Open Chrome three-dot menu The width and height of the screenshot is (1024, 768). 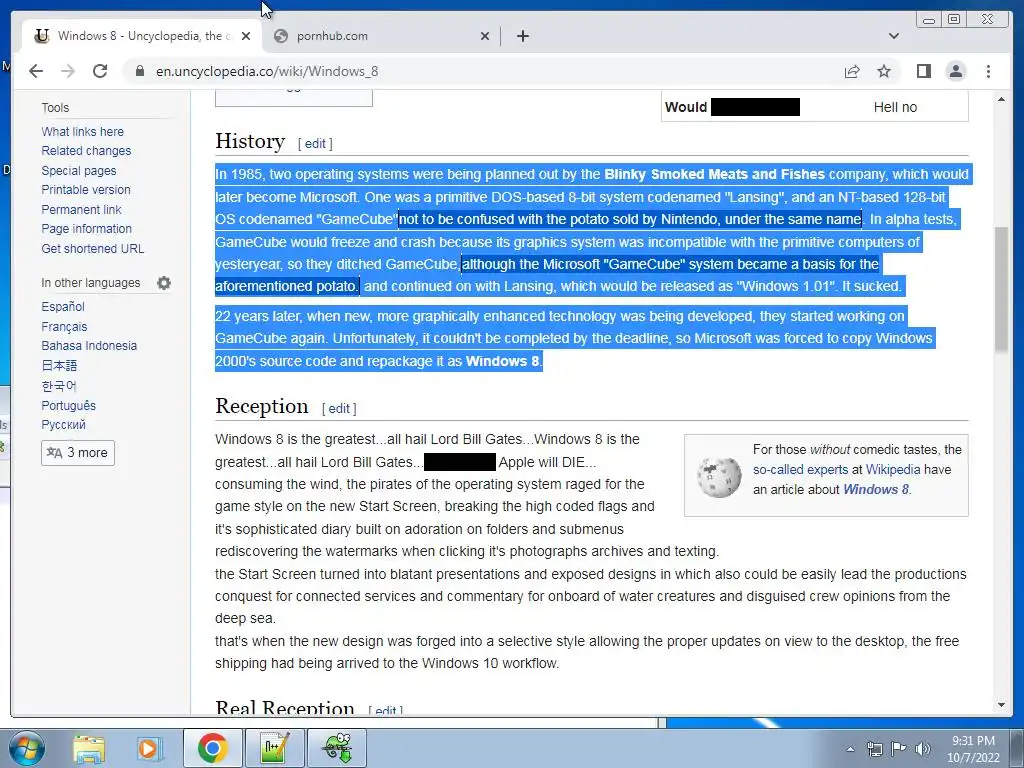point(988,71)
